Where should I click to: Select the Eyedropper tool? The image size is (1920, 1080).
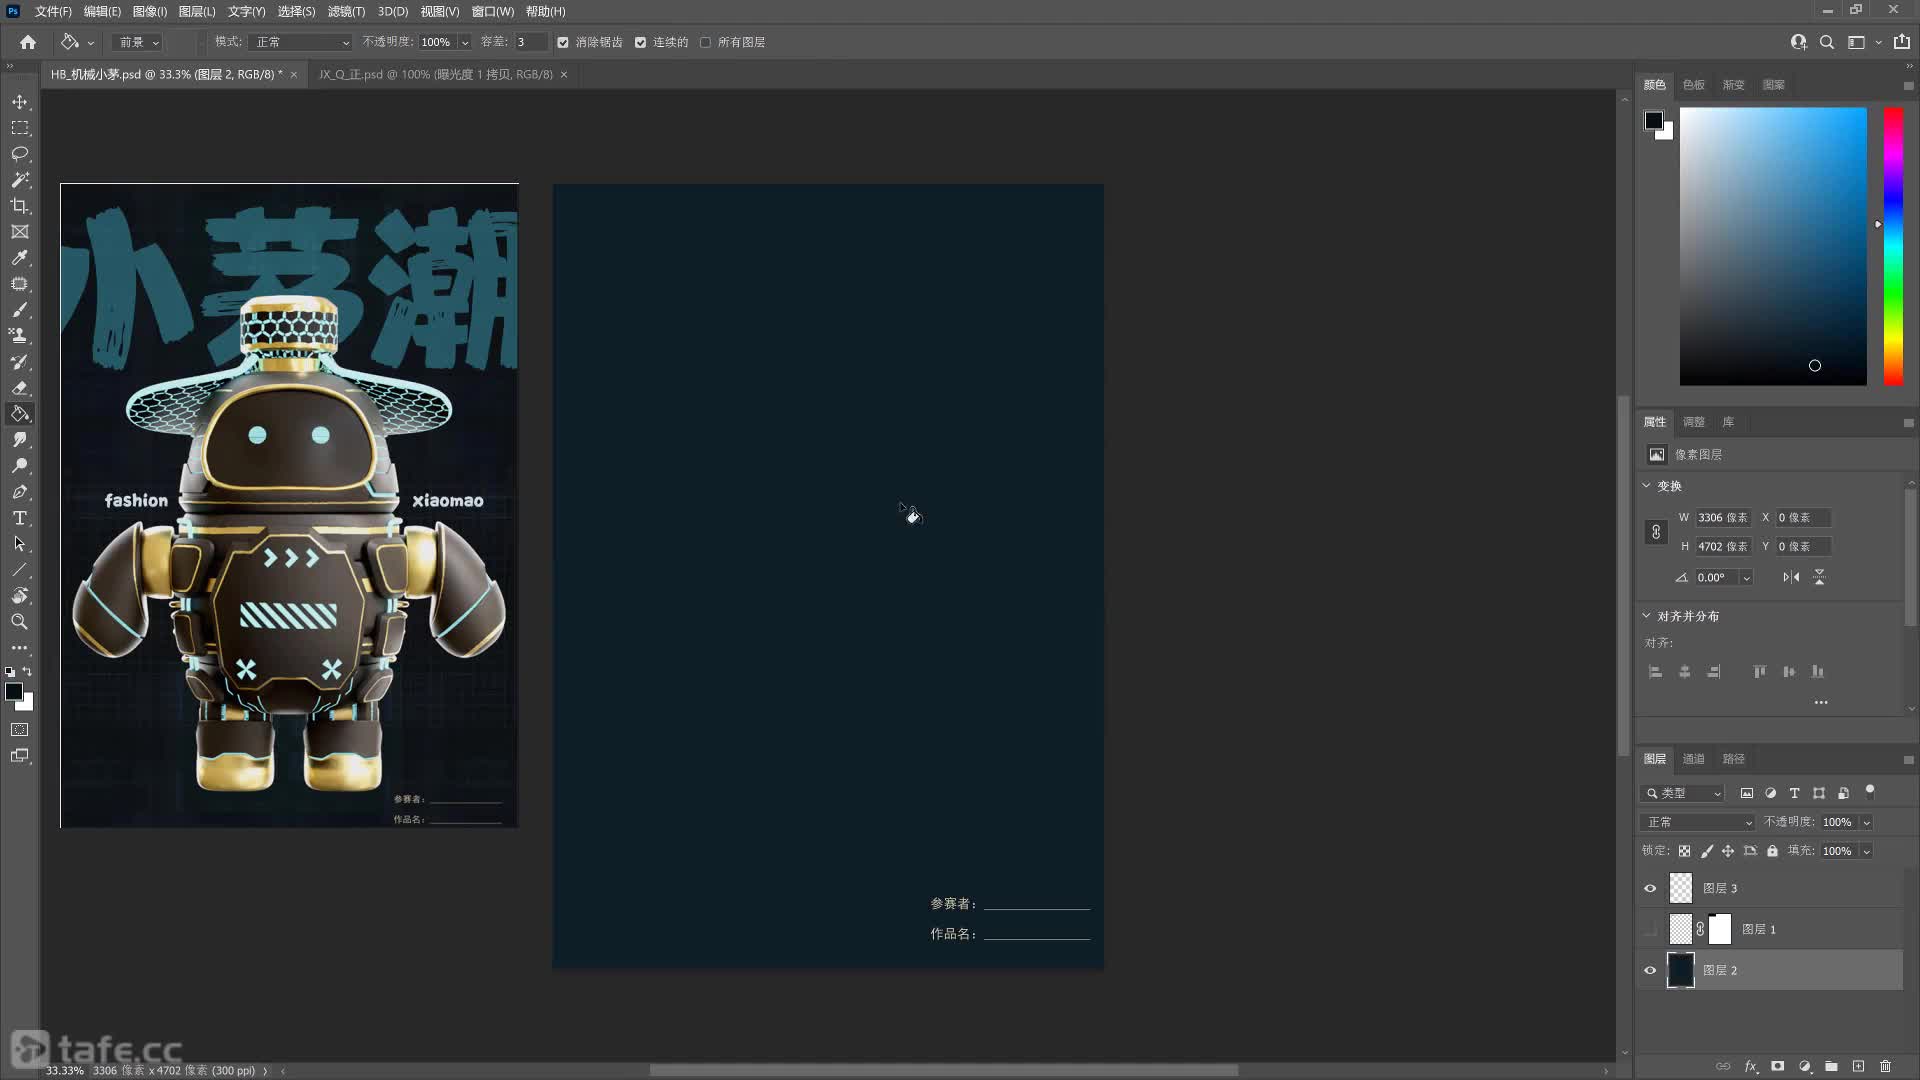tap(20, 258)
